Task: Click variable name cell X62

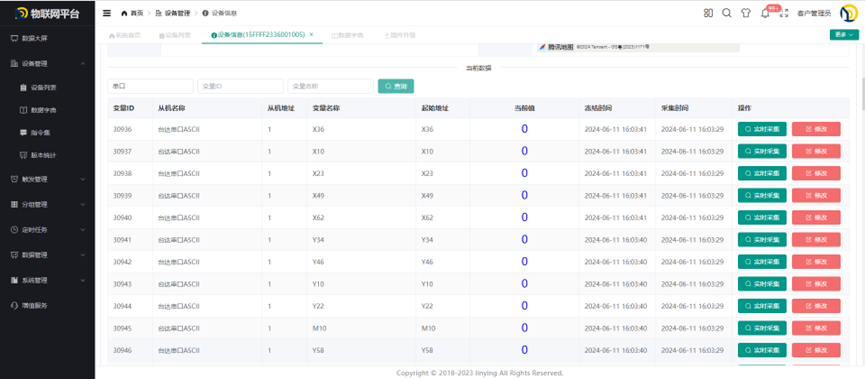Action: coord(318,217)
